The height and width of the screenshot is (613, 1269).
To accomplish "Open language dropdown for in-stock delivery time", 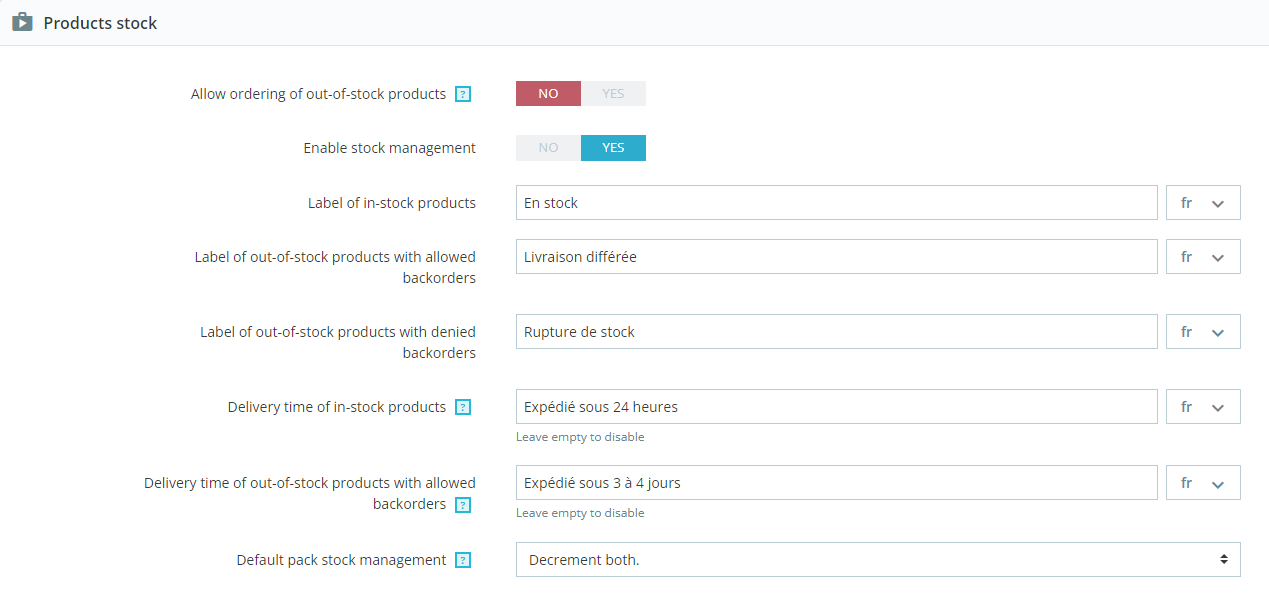I will click(x=1202, y=406).
